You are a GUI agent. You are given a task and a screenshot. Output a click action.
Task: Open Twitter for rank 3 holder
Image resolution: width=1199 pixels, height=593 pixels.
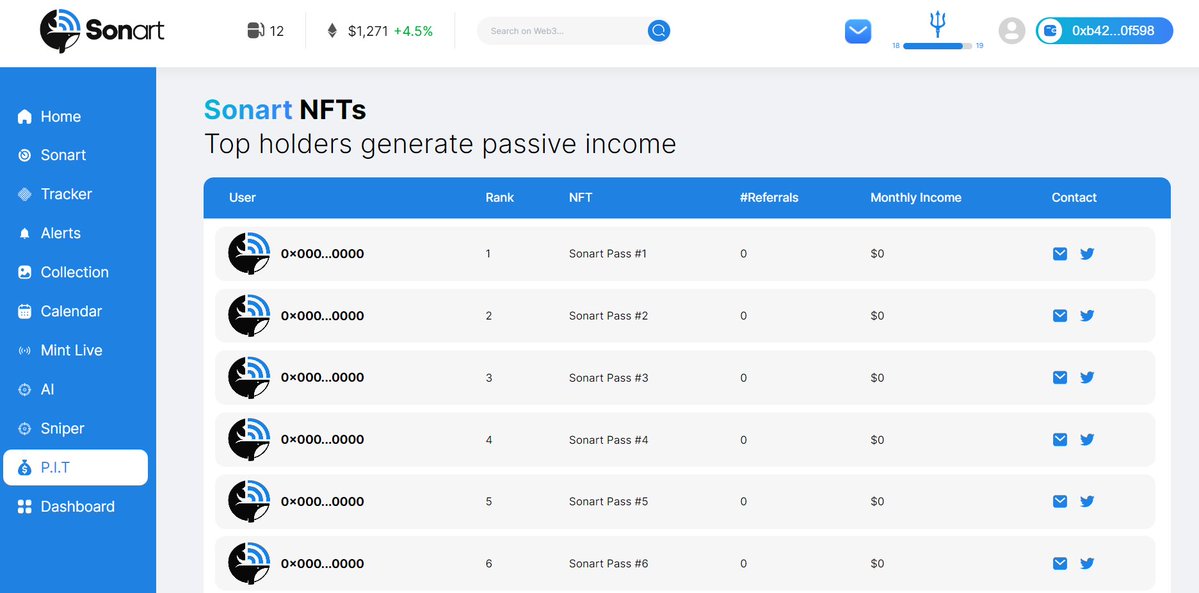click(x=1087, y=377)
